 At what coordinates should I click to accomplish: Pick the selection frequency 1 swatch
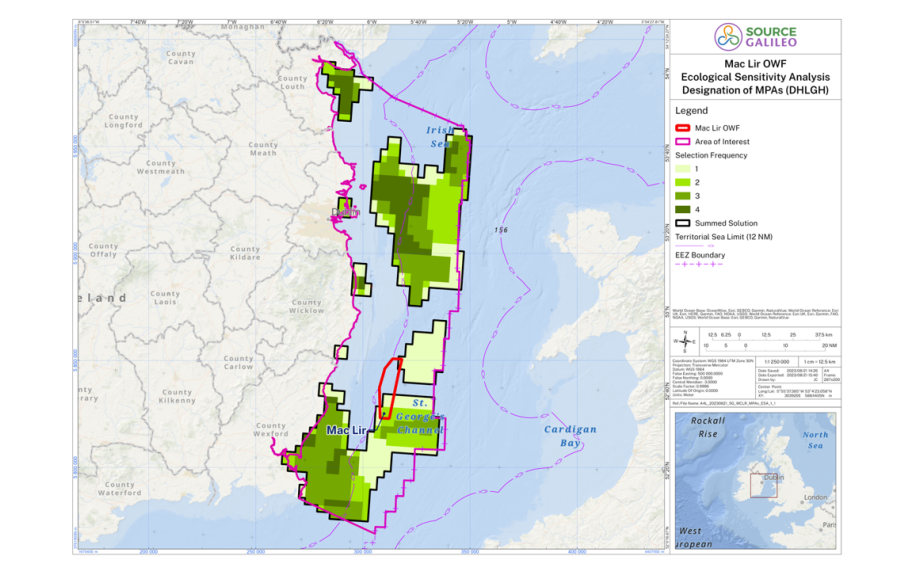[x=682, y=169]
